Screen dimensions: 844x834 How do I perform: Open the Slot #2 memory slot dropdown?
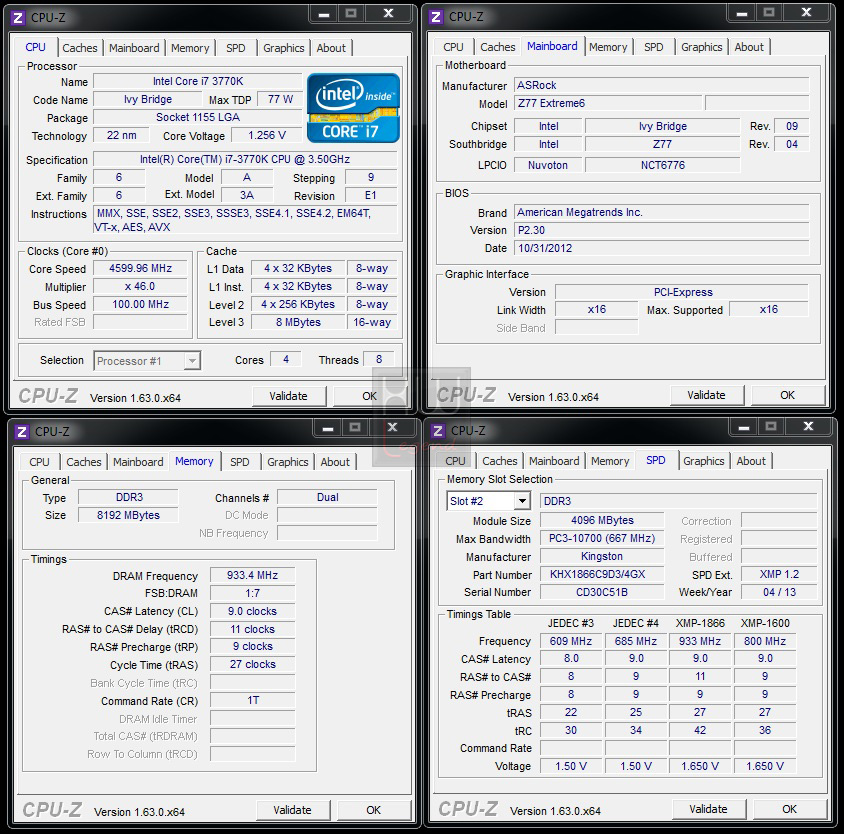point(488,501)
